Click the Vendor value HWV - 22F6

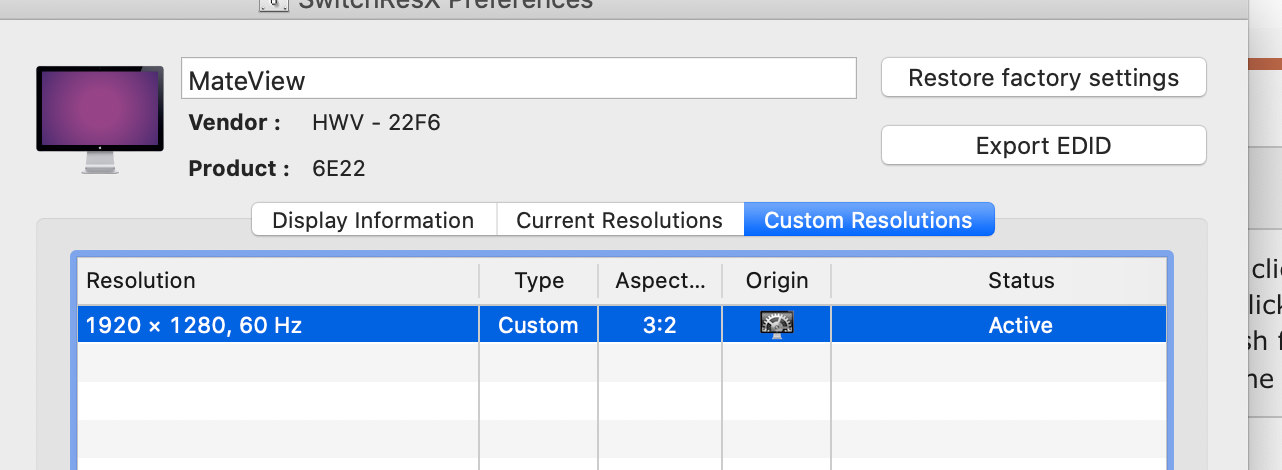[x=376, y=123]
